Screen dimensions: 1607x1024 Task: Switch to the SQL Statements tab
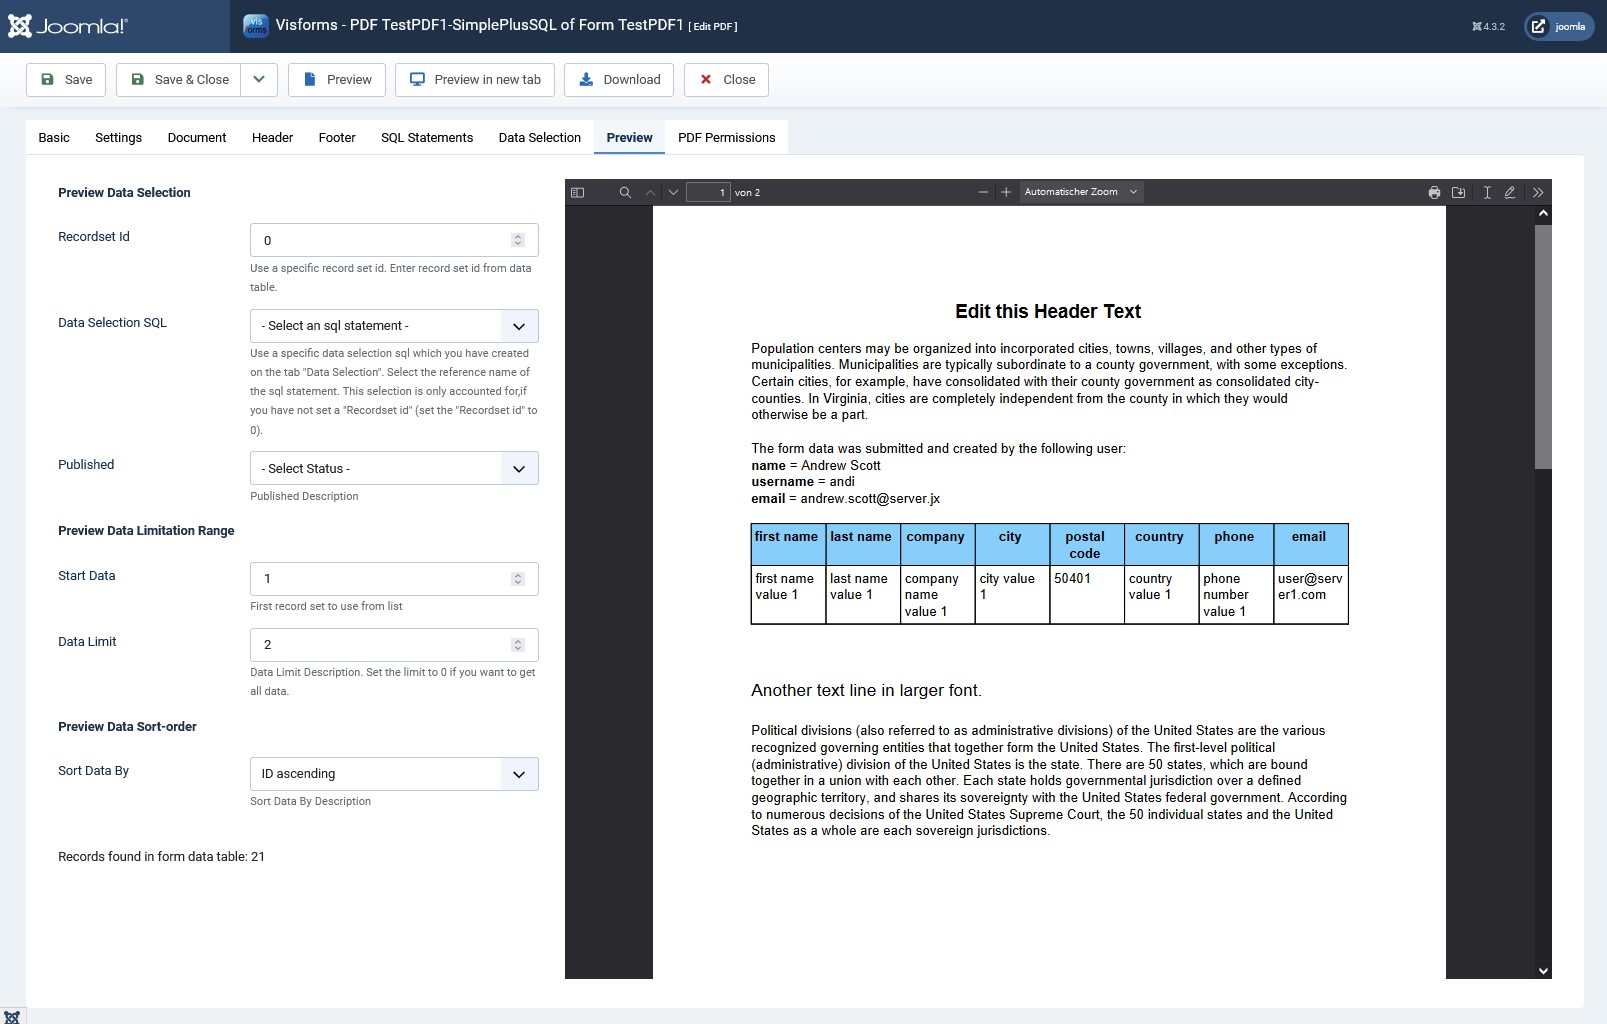pyautogui.click(x=426, y=137)
